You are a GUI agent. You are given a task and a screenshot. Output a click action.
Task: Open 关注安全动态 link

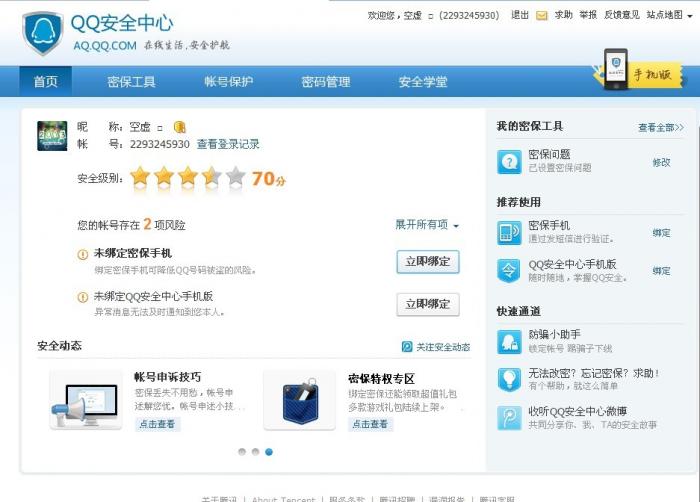point(443,347)
